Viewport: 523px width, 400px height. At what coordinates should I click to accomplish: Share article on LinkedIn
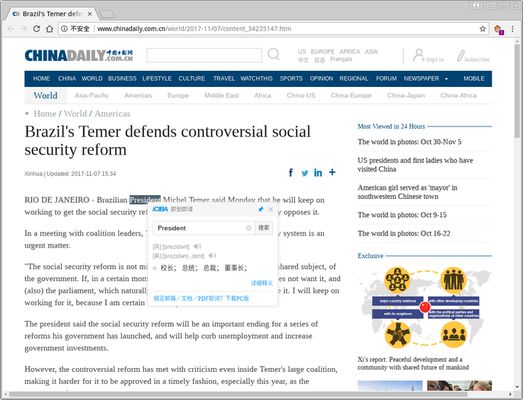click(x=318, y=172)
